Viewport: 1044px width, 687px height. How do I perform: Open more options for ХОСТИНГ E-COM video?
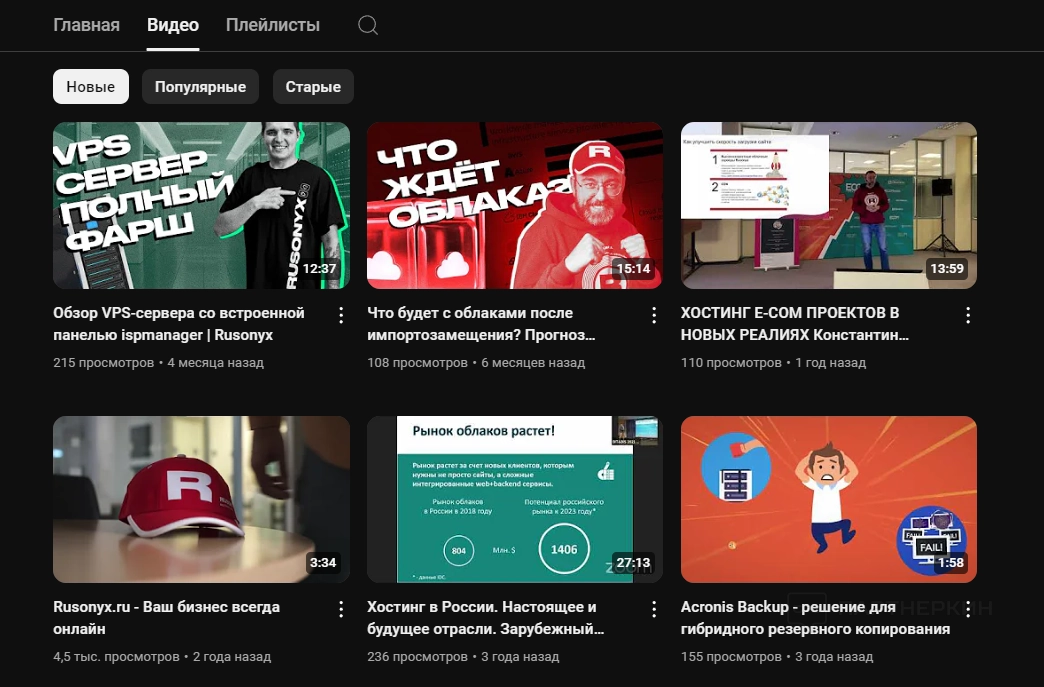click(967, 315)
